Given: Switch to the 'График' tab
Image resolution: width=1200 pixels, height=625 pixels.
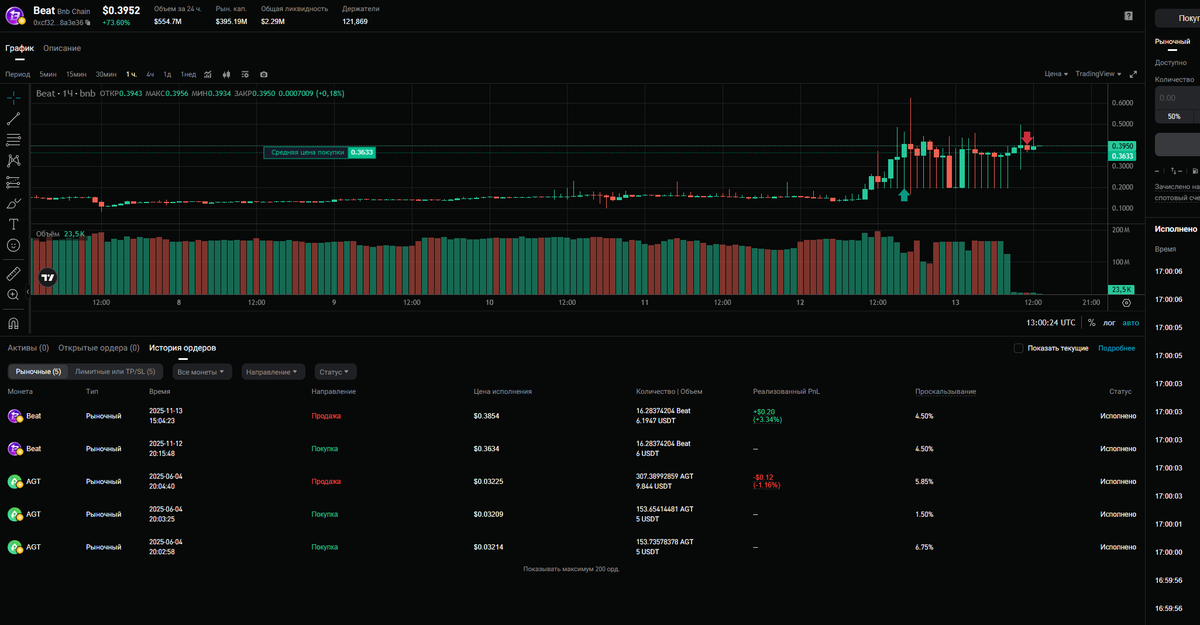Looking at the screenshot, I should pos(19,48).
